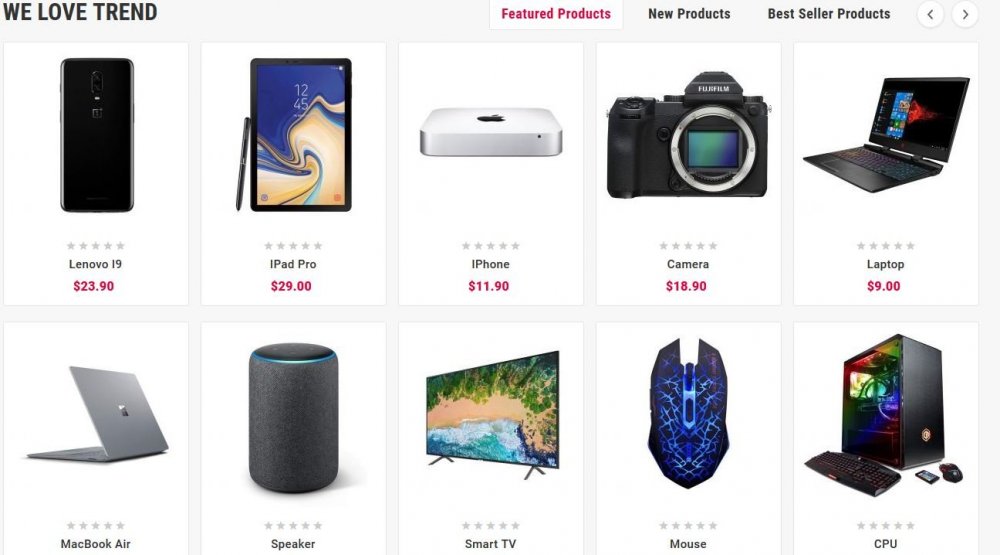Select the Best Seller Products tab

(x=828, y=14)
